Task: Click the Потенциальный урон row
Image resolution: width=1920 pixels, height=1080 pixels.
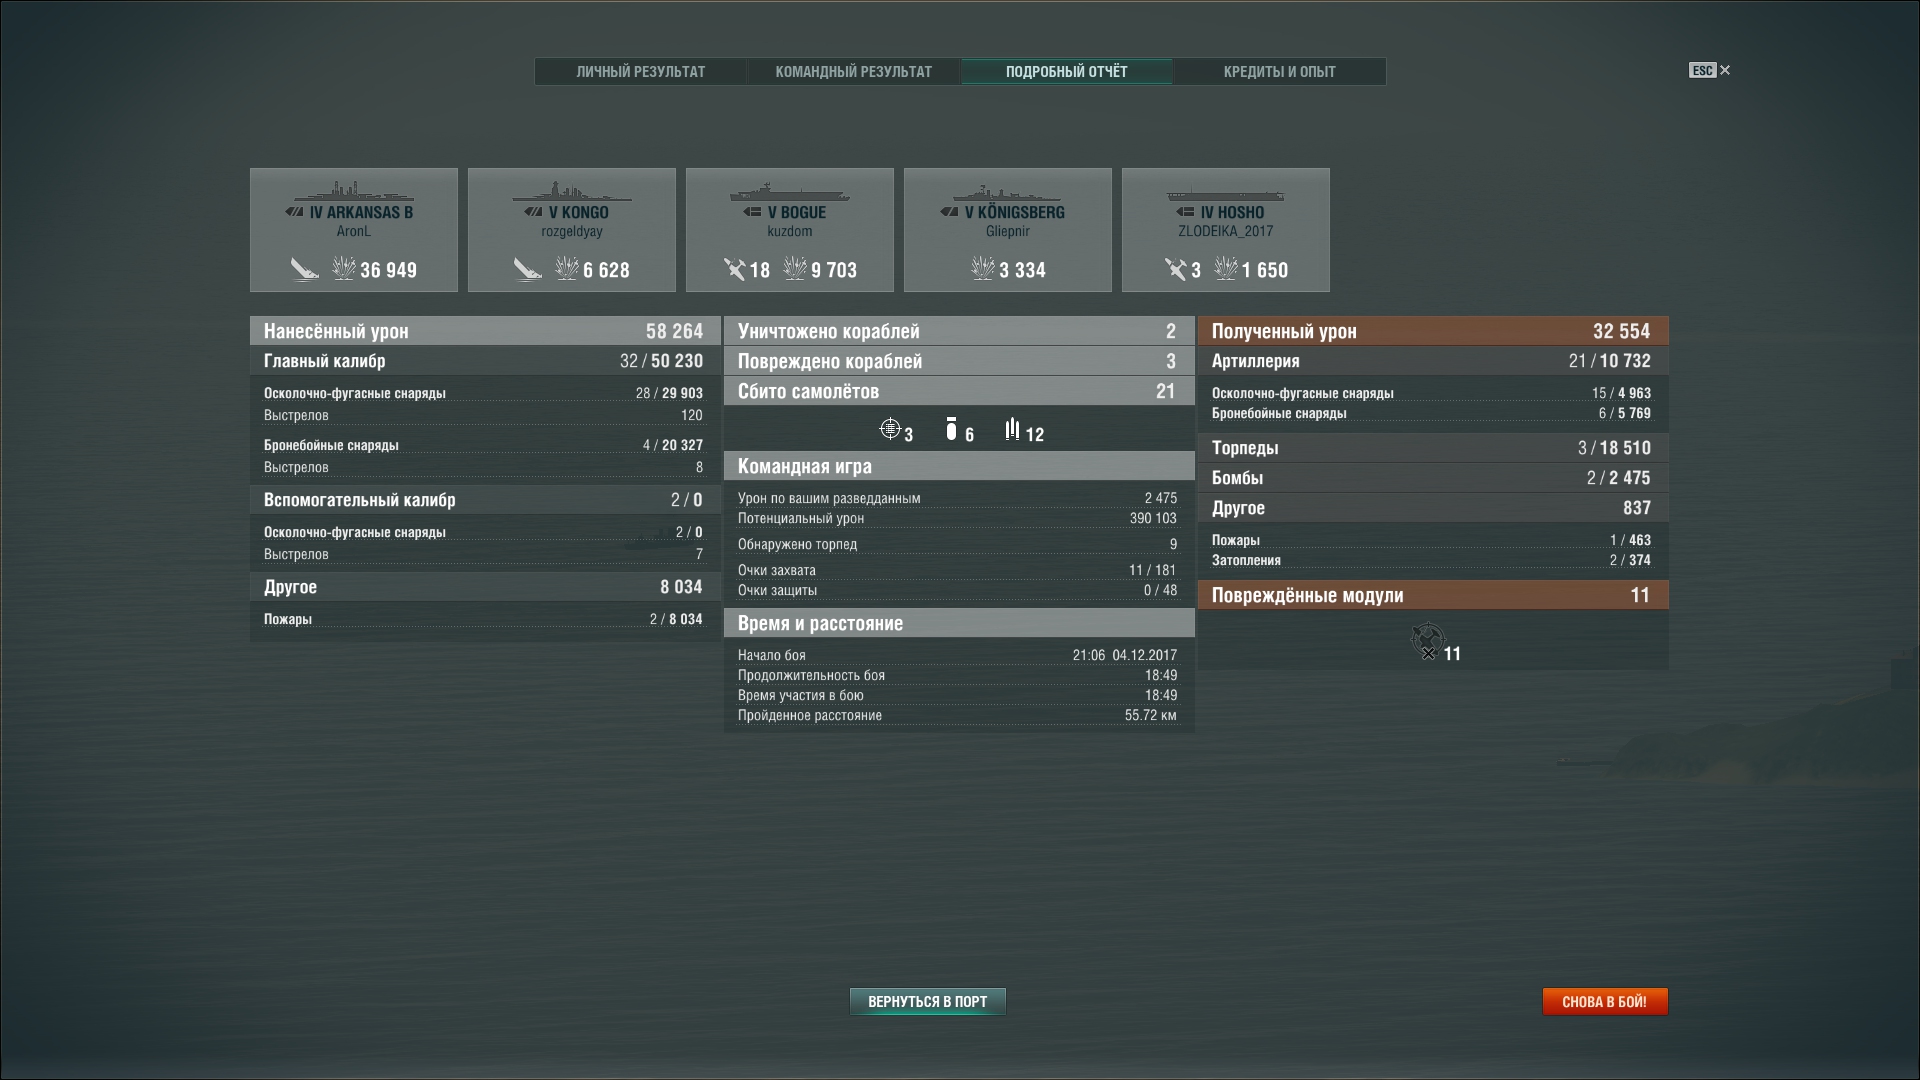Action: (x=959, y=518)
